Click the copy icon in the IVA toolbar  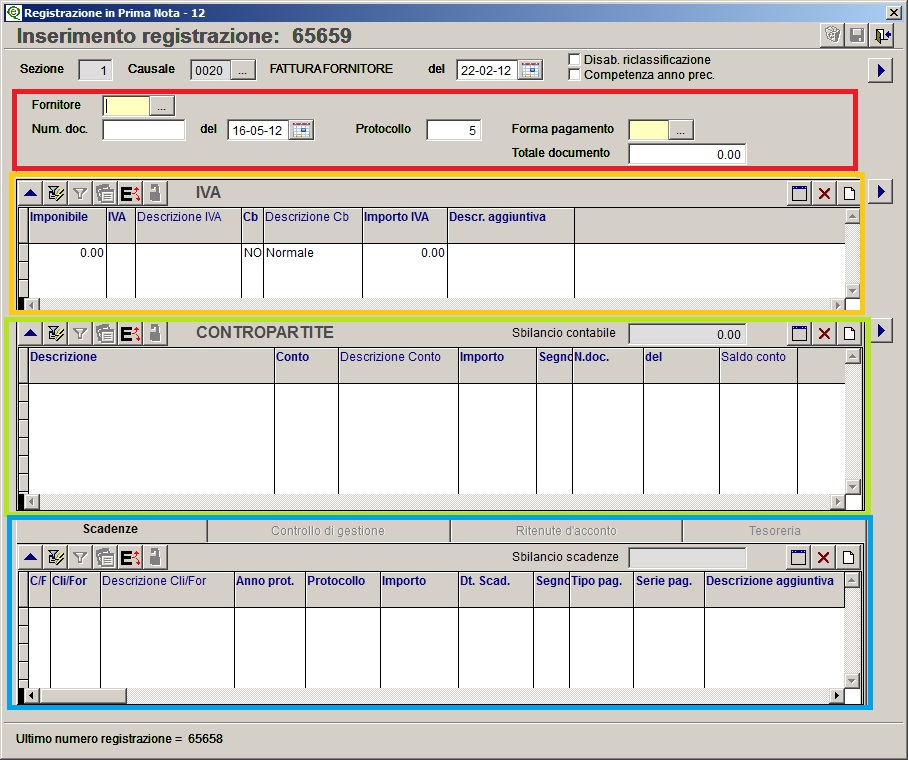point(105,193)
